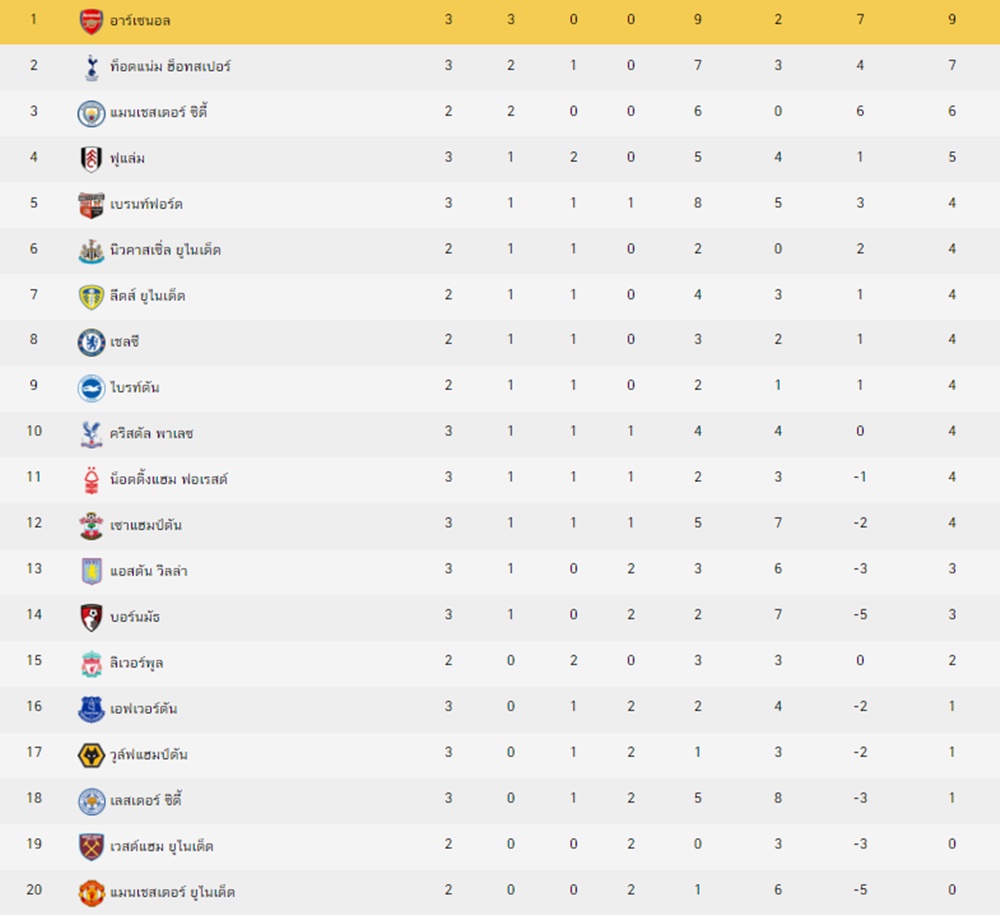Click the Chelsea lion crest

click(91, 342)
